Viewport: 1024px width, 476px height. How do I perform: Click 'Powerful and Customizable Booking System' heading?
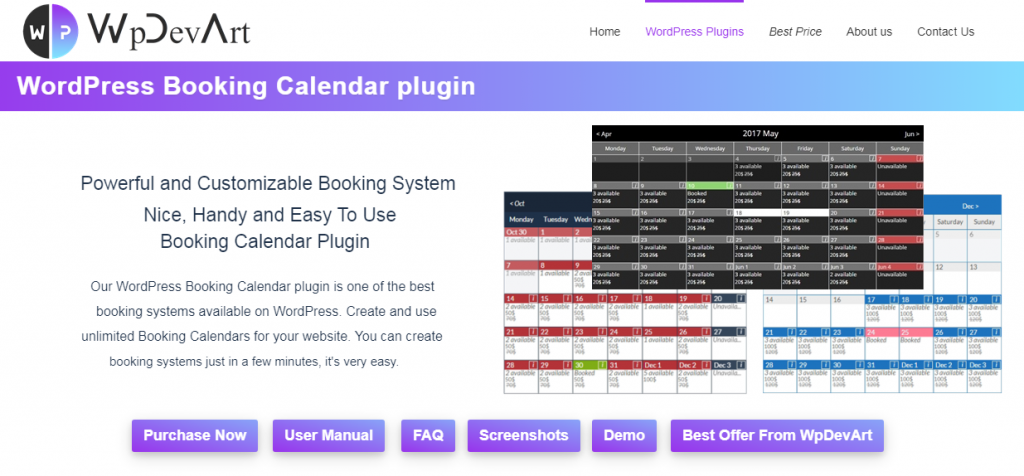(268, 183)
